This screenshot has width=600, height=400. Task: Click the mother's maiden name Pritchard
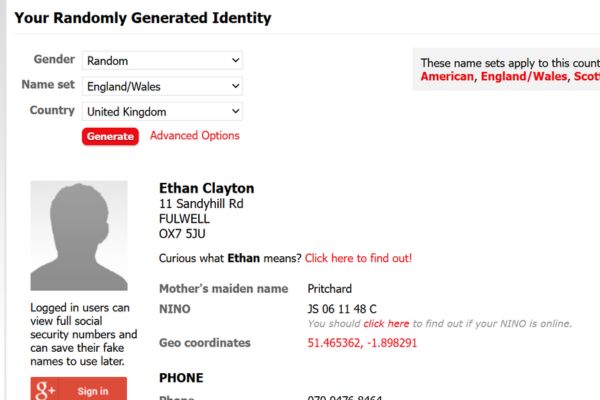pyautogui.click(x=330, y=289)
